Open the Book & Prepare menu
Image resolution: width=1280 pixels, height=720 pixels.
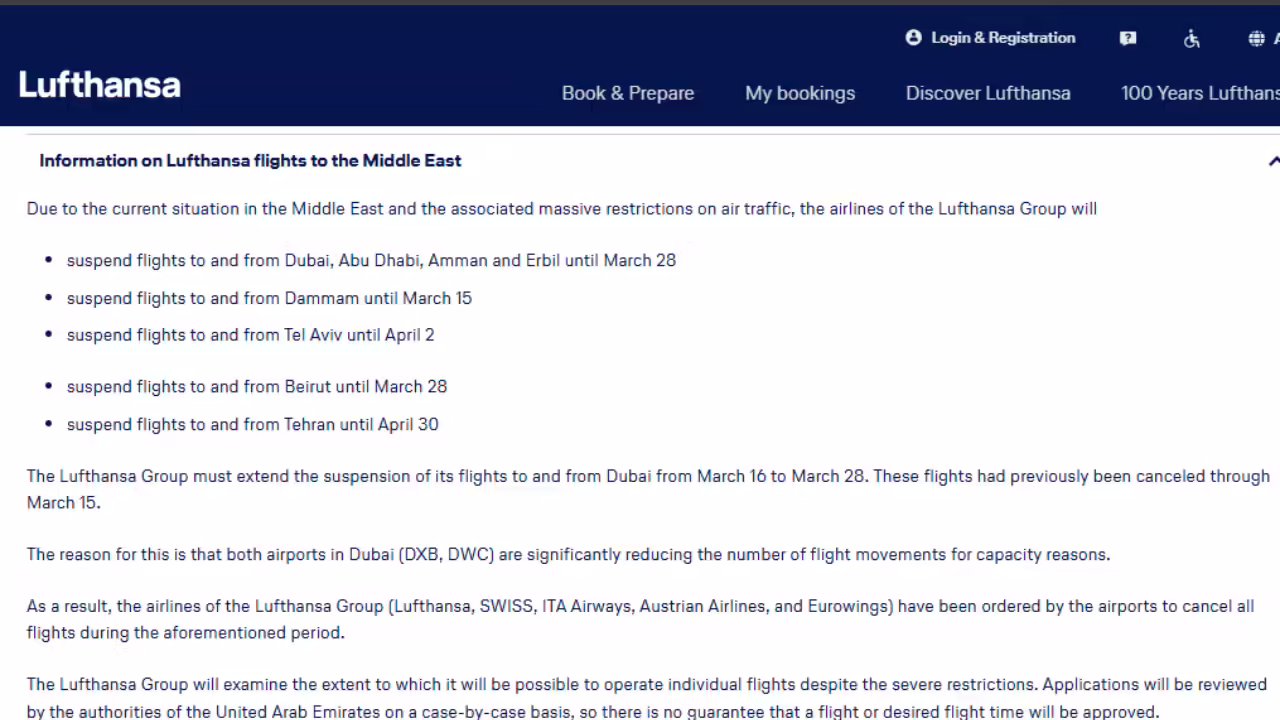(627, 93)
